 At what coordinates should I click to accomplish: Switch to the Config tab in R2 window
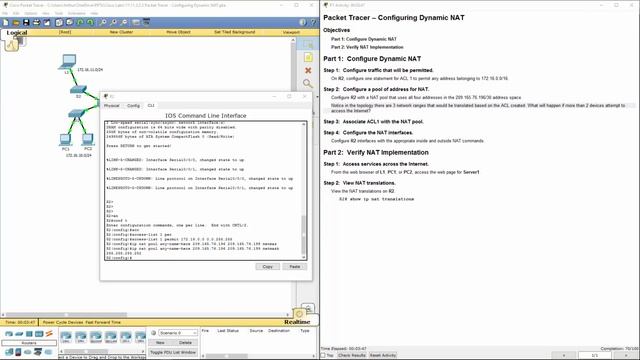(x=133, y=106)
